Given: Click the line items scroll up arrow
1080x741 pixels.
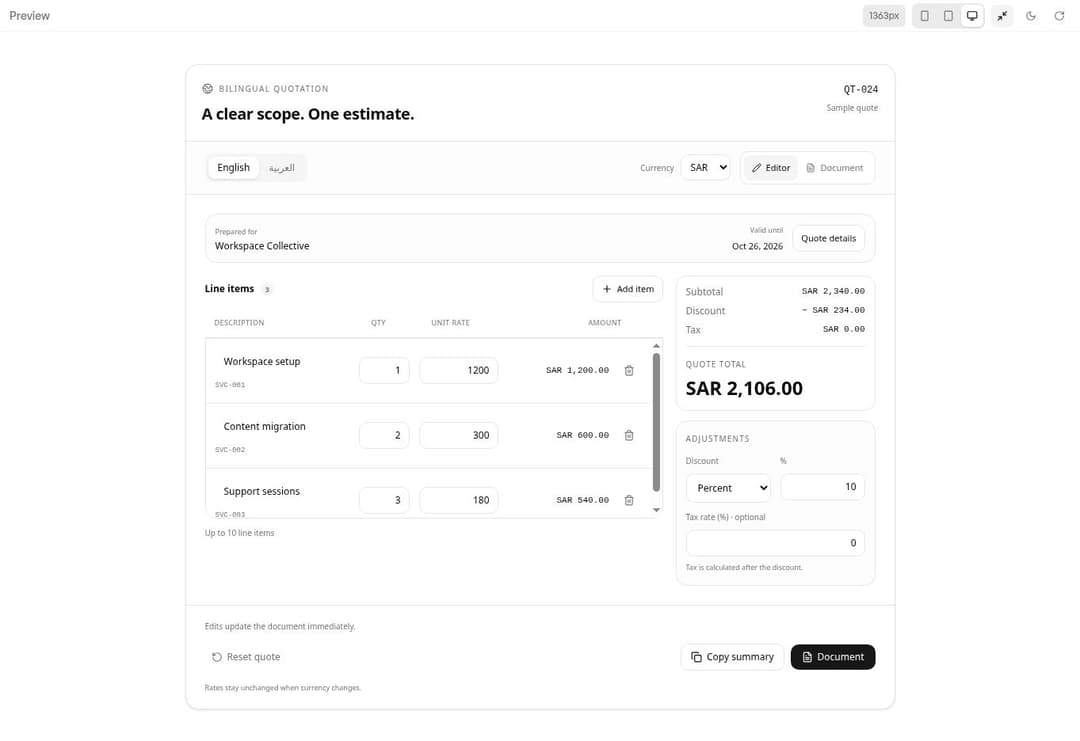Looking at the screenshot, I should click(656, 346).
